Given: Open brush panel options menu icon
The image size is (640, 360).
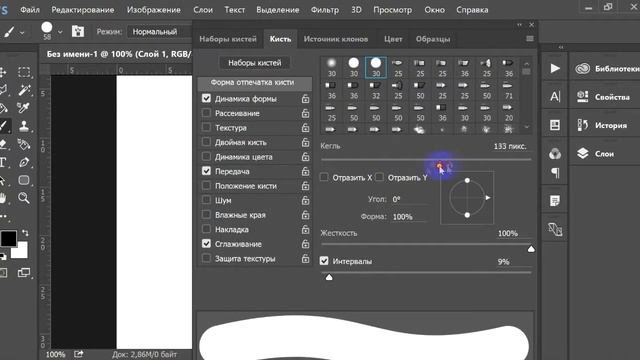Looking at the screenshot, I should pos(529,38).
